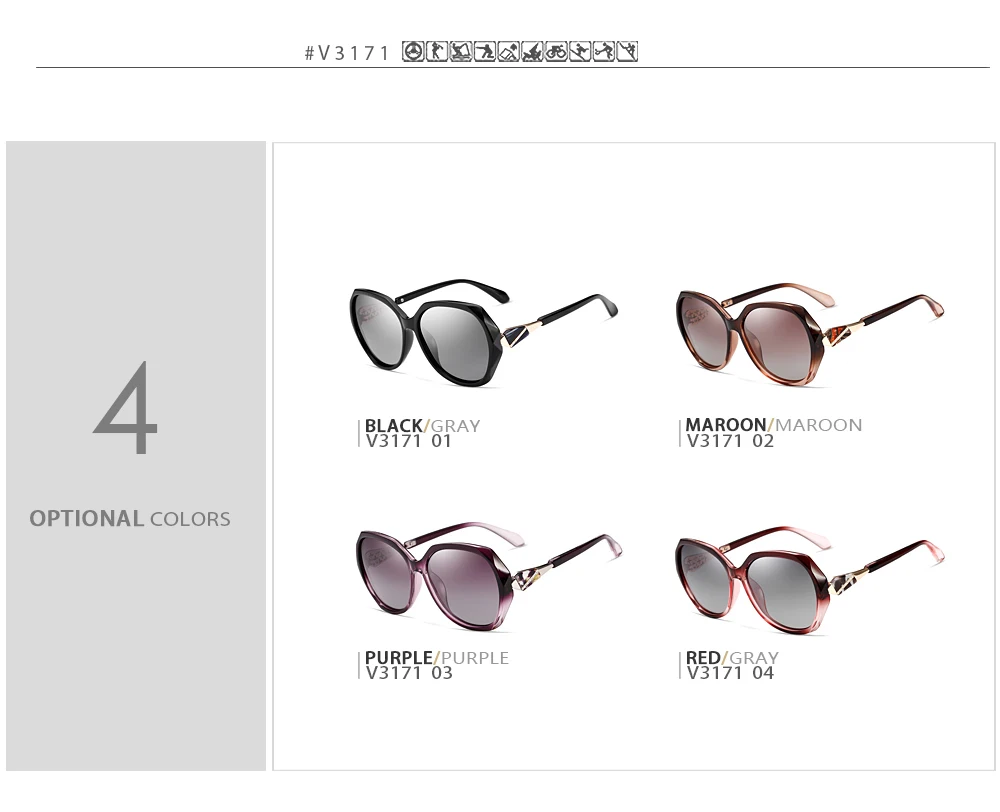
Task: Click the MAROON/MAROON color label
Action: (774, 425)
